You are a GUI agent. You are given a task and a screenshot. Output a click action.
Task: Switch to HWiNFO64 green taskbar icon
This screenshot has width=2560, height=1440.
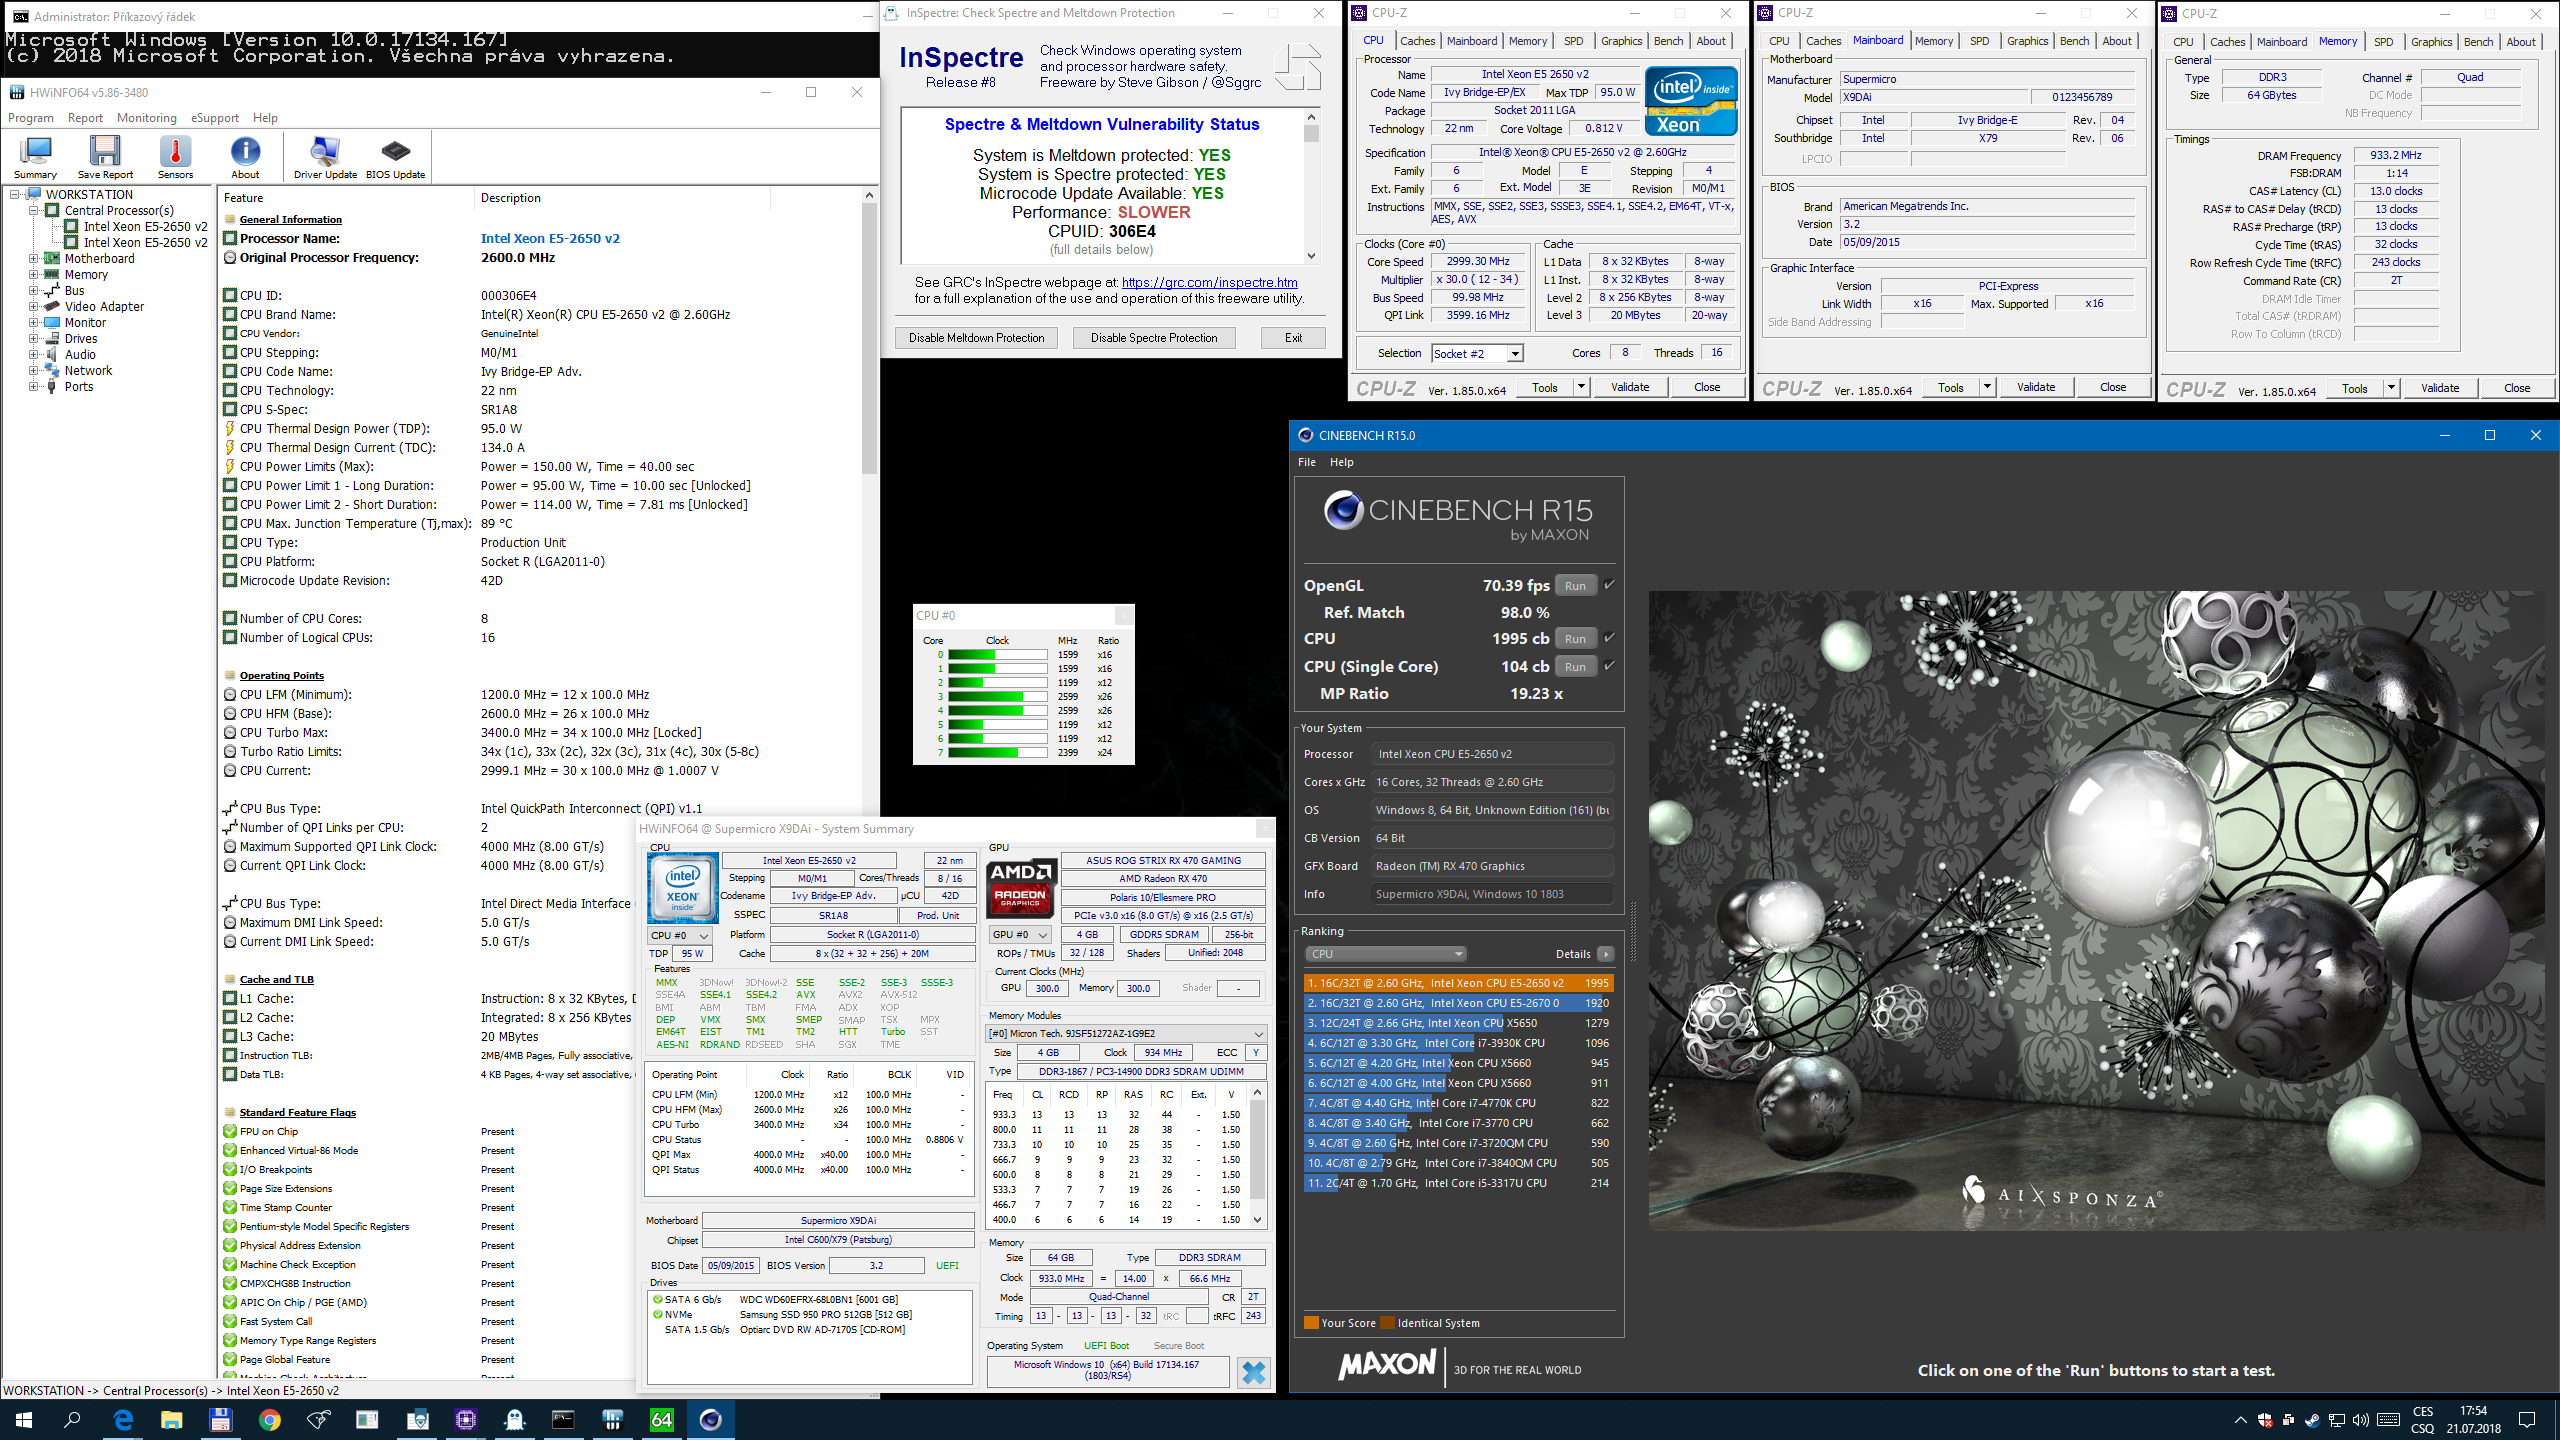662,1420
